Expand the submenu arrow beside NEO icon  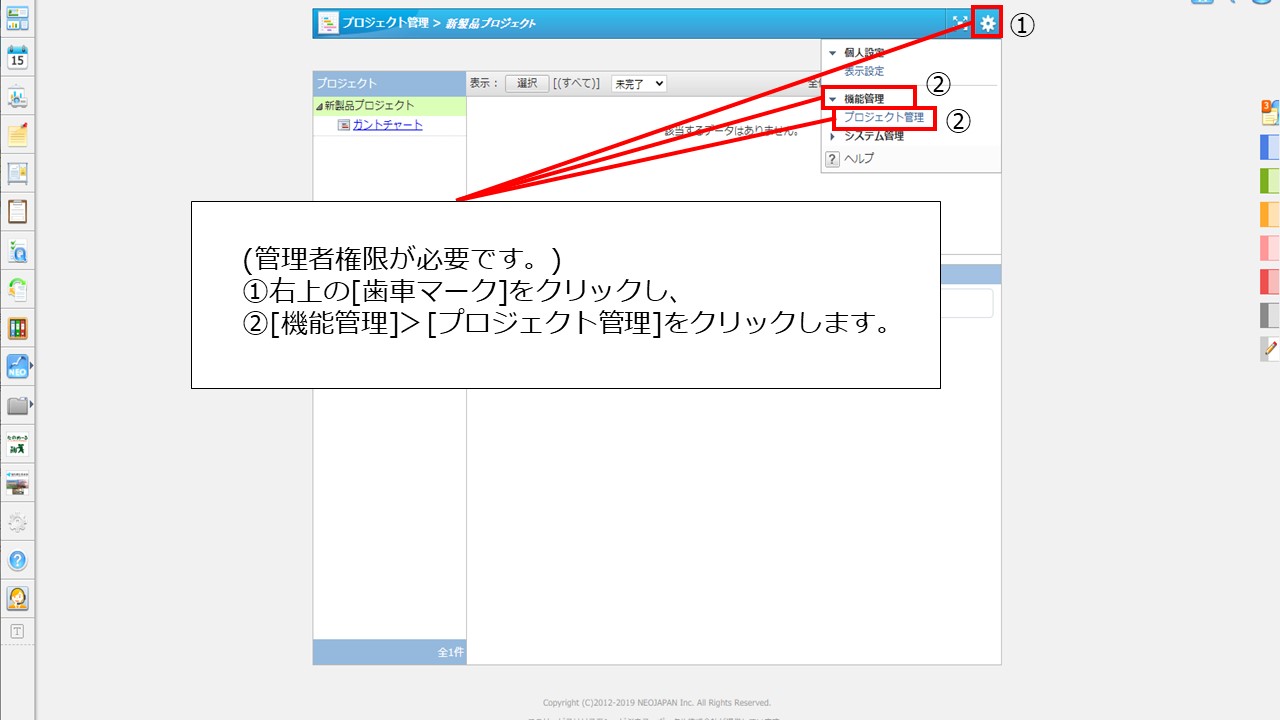pyautogui.click(x=32, y=367)
